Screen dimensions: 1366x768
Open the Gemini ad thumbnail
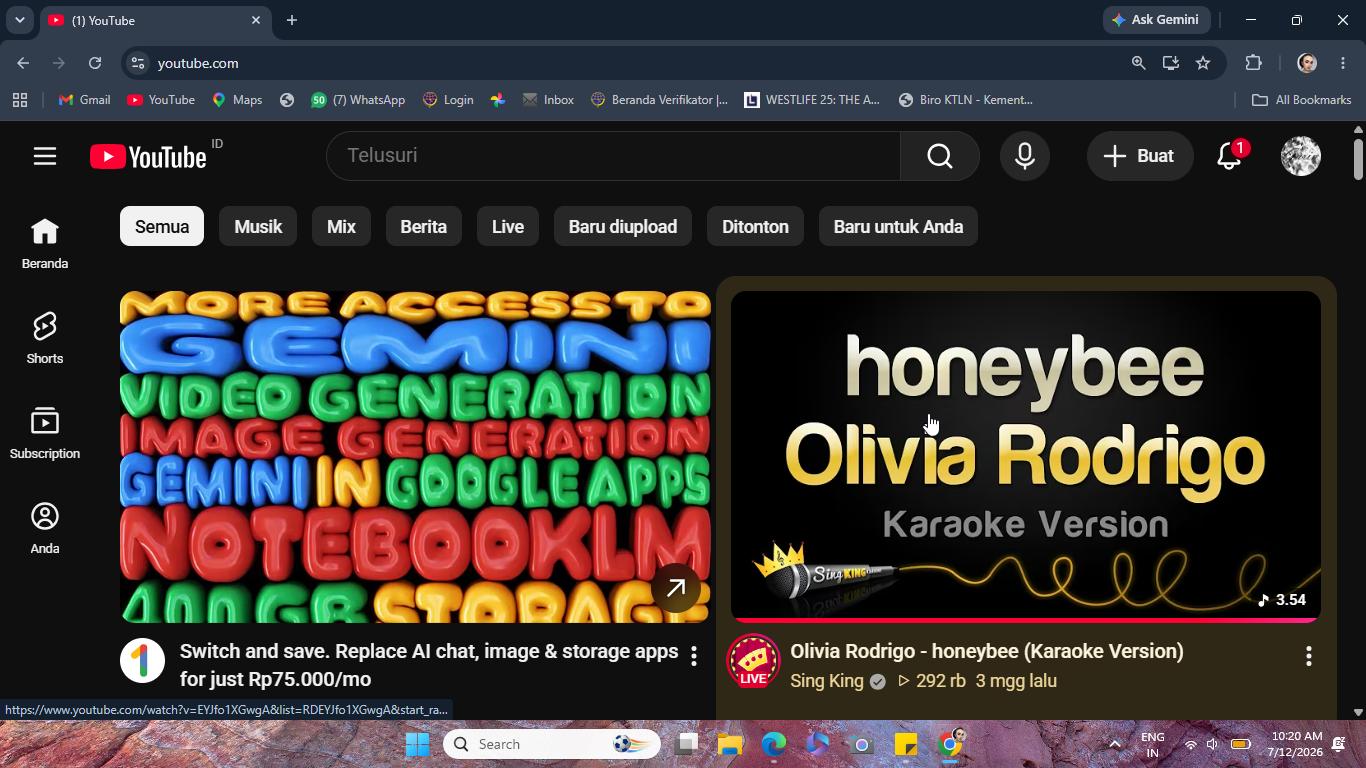(x=415, y=457)
